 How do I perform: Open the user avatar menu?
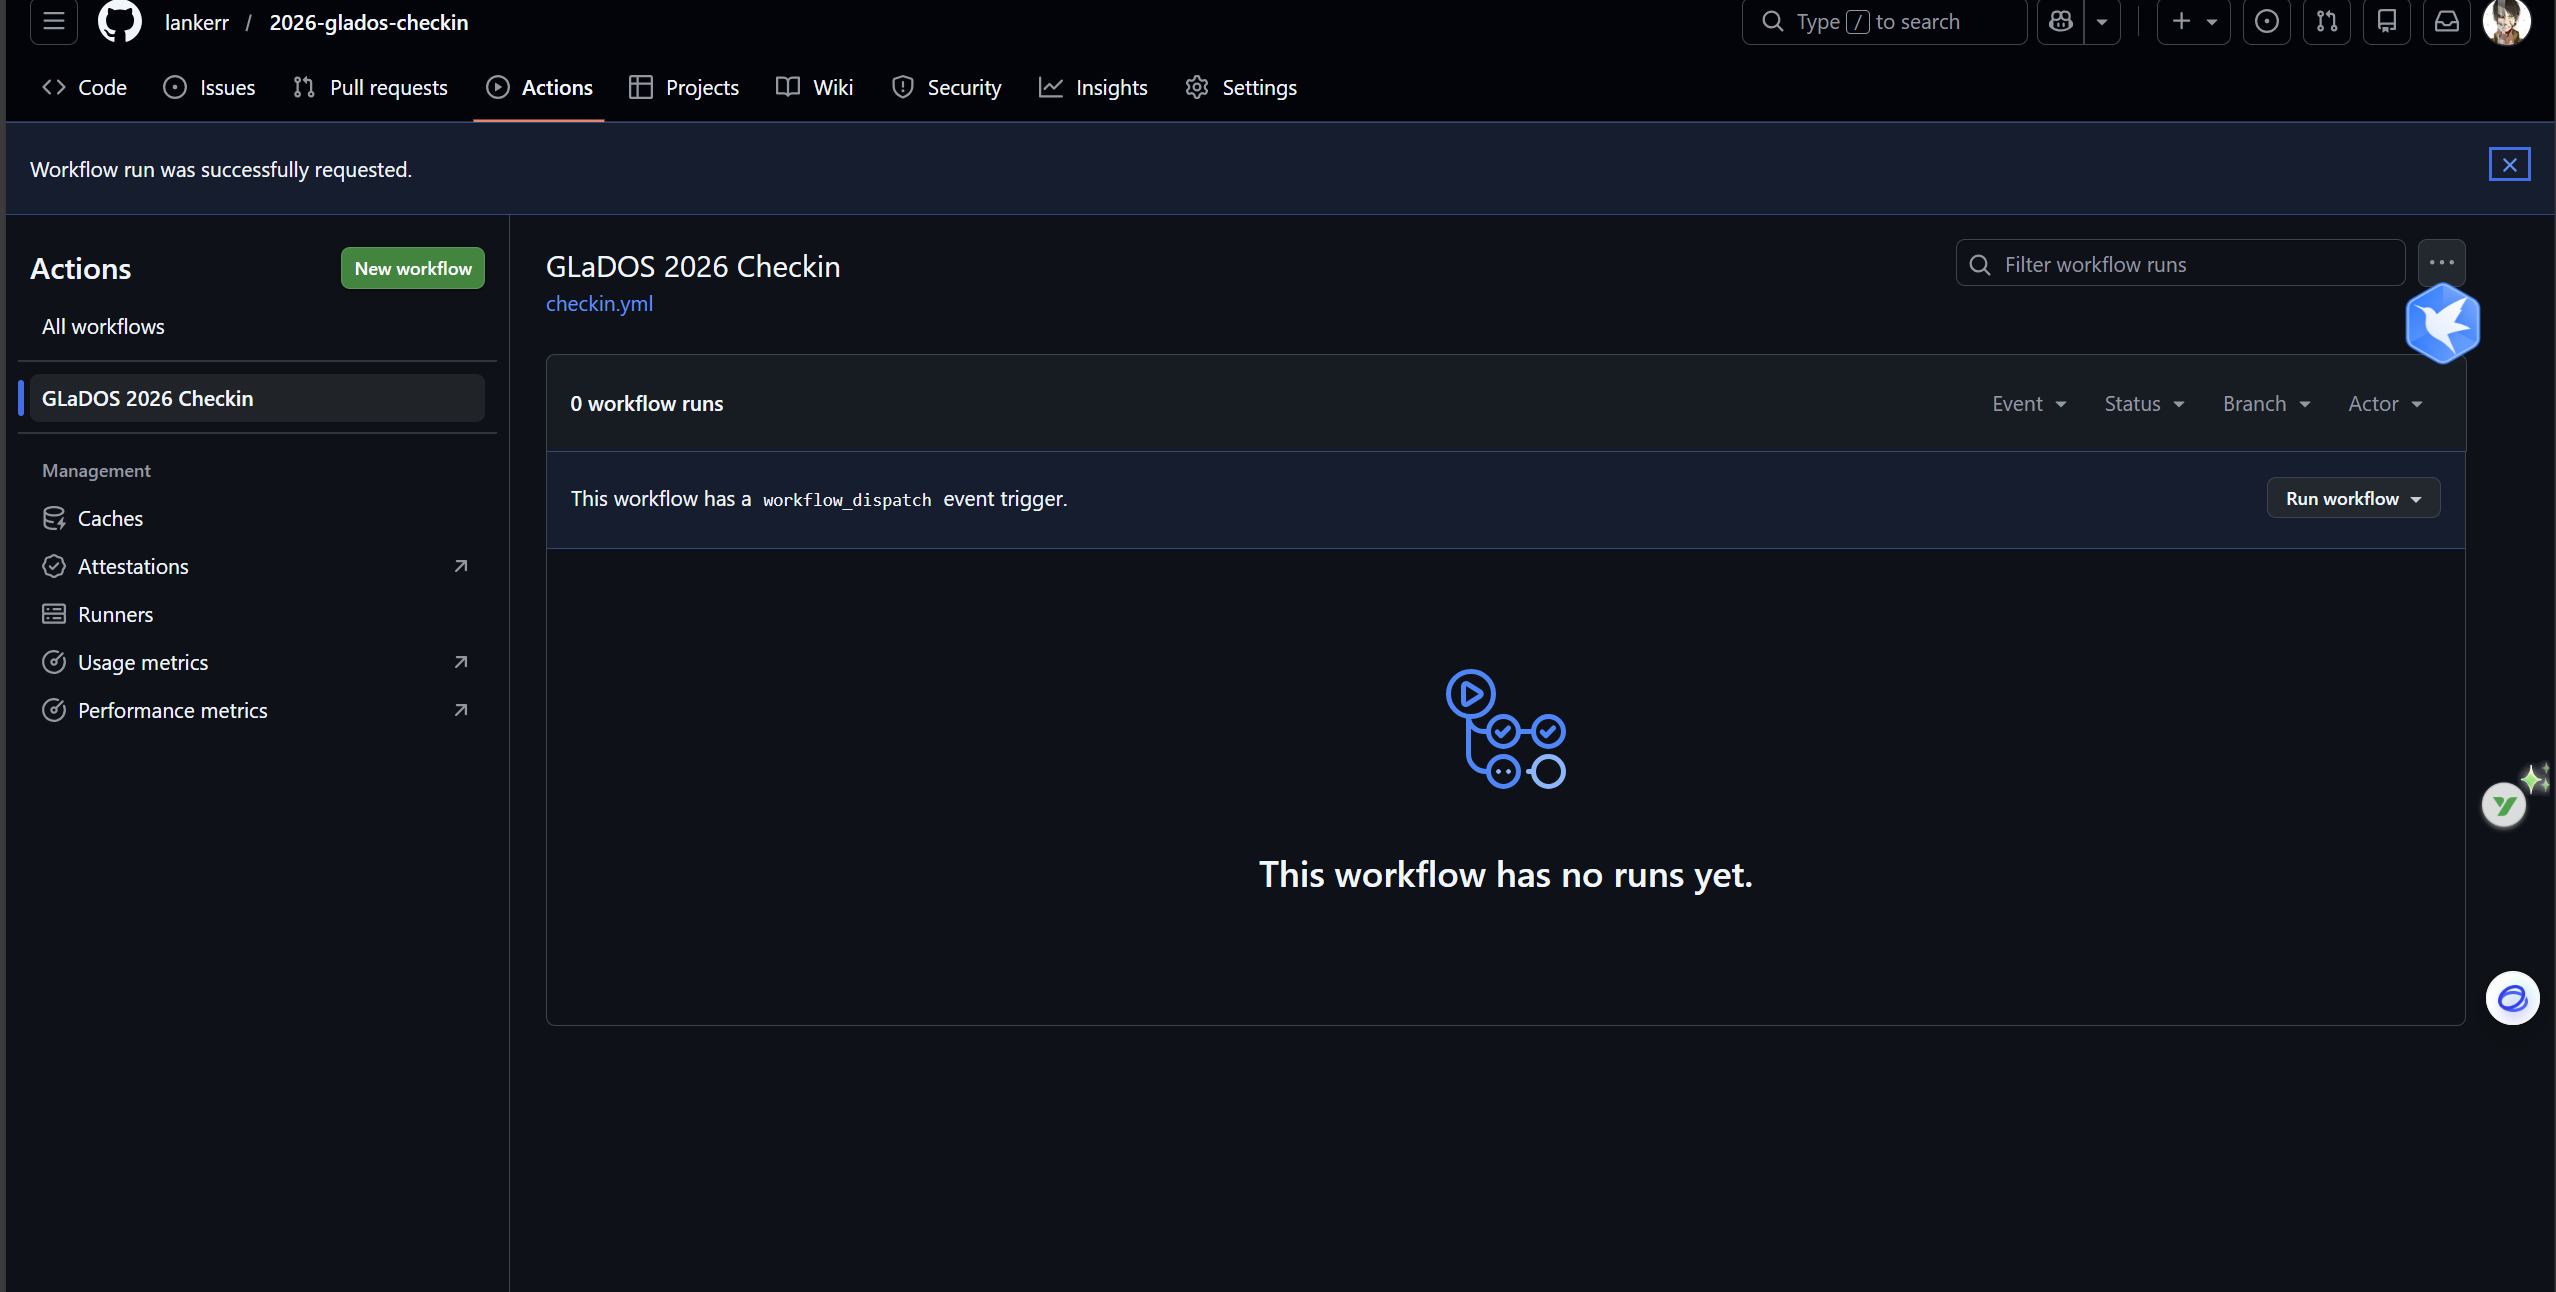coord(2507,21)
